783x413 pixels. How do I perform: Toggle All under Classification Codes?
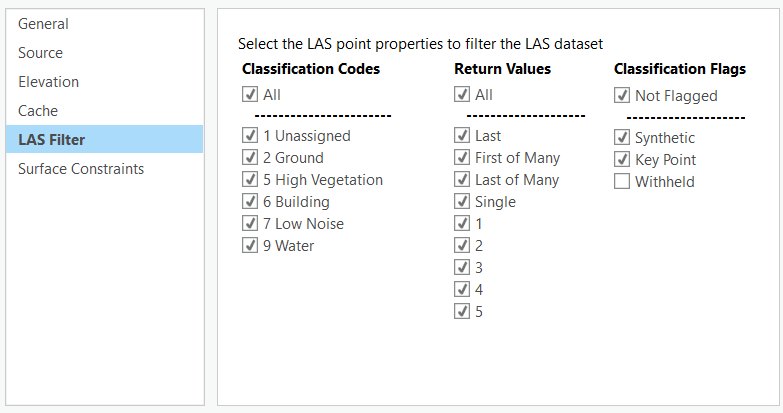pyautogui.click(x=250, y=95)
